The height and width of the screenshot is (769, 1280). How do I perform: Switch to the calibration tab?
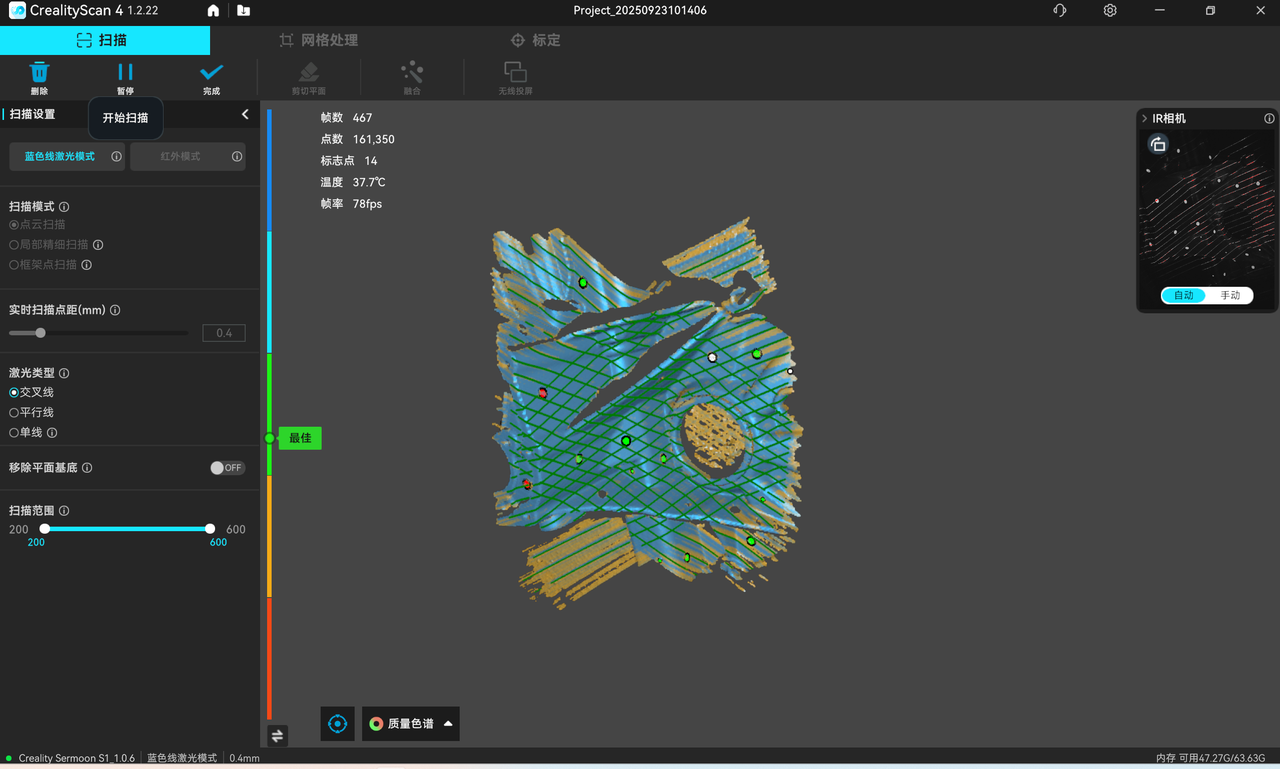point(535,41)
